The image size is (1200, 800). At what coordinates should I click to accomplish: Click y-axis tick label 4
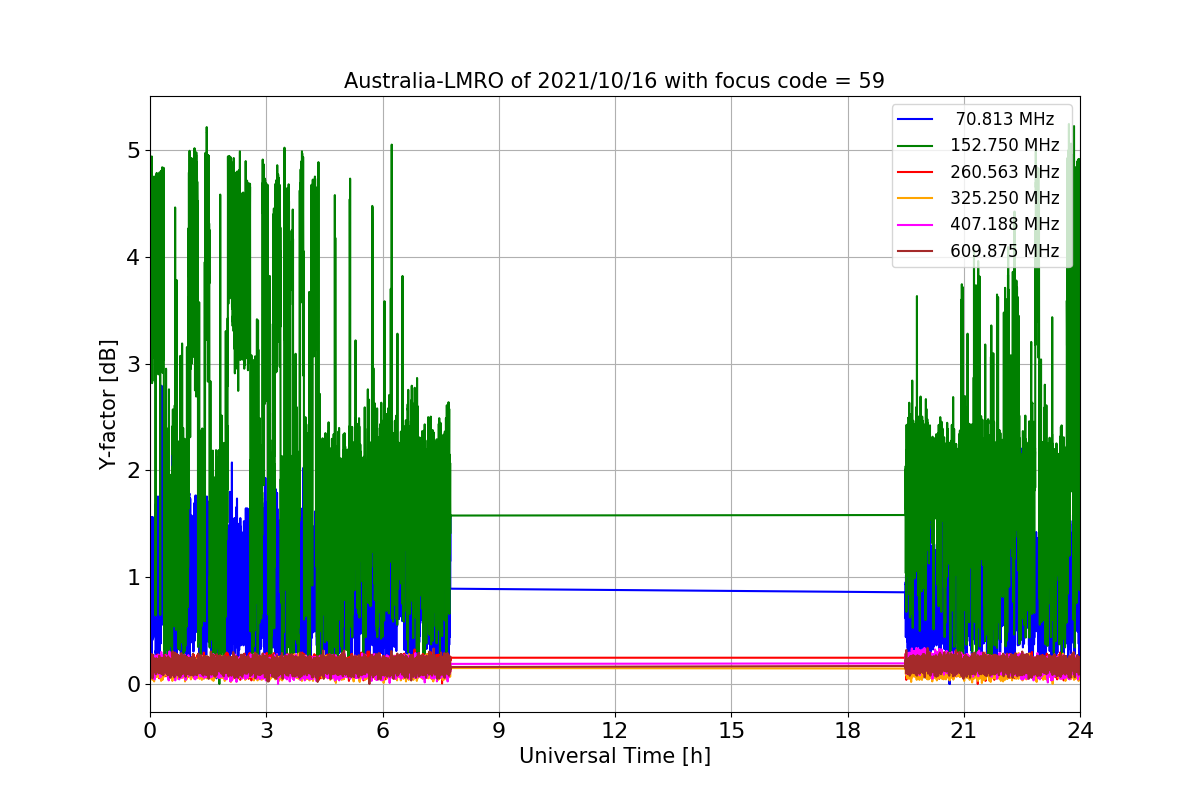(134, 258)
